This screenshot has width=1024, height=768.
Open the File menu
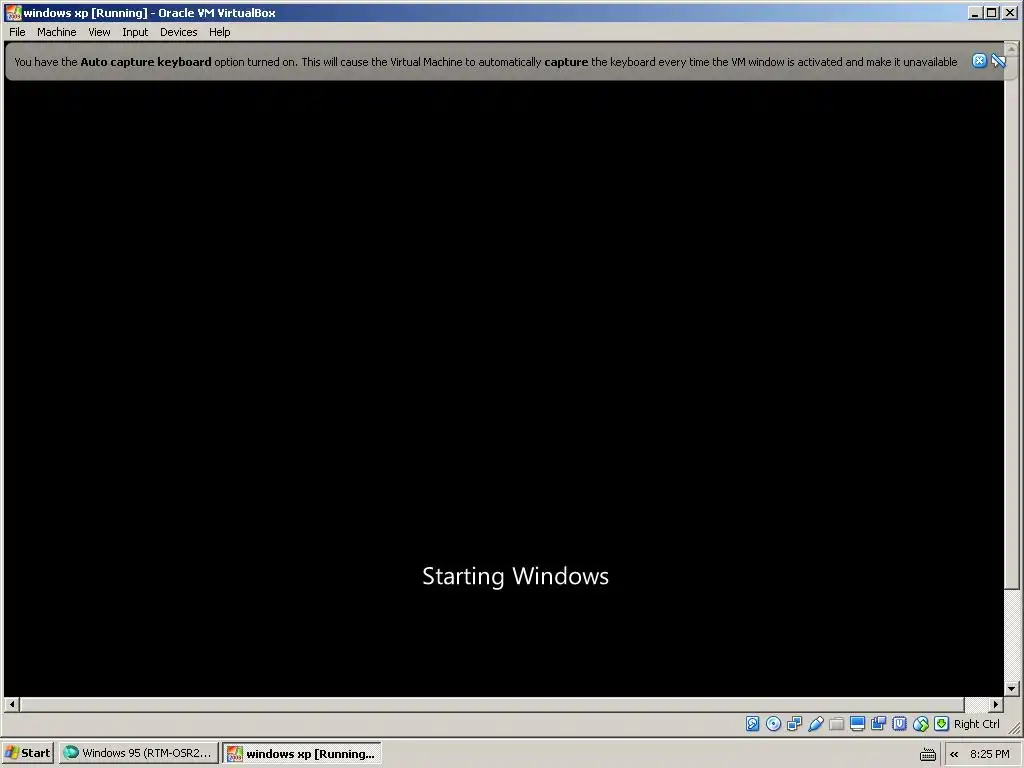click(x=17, y=32)
